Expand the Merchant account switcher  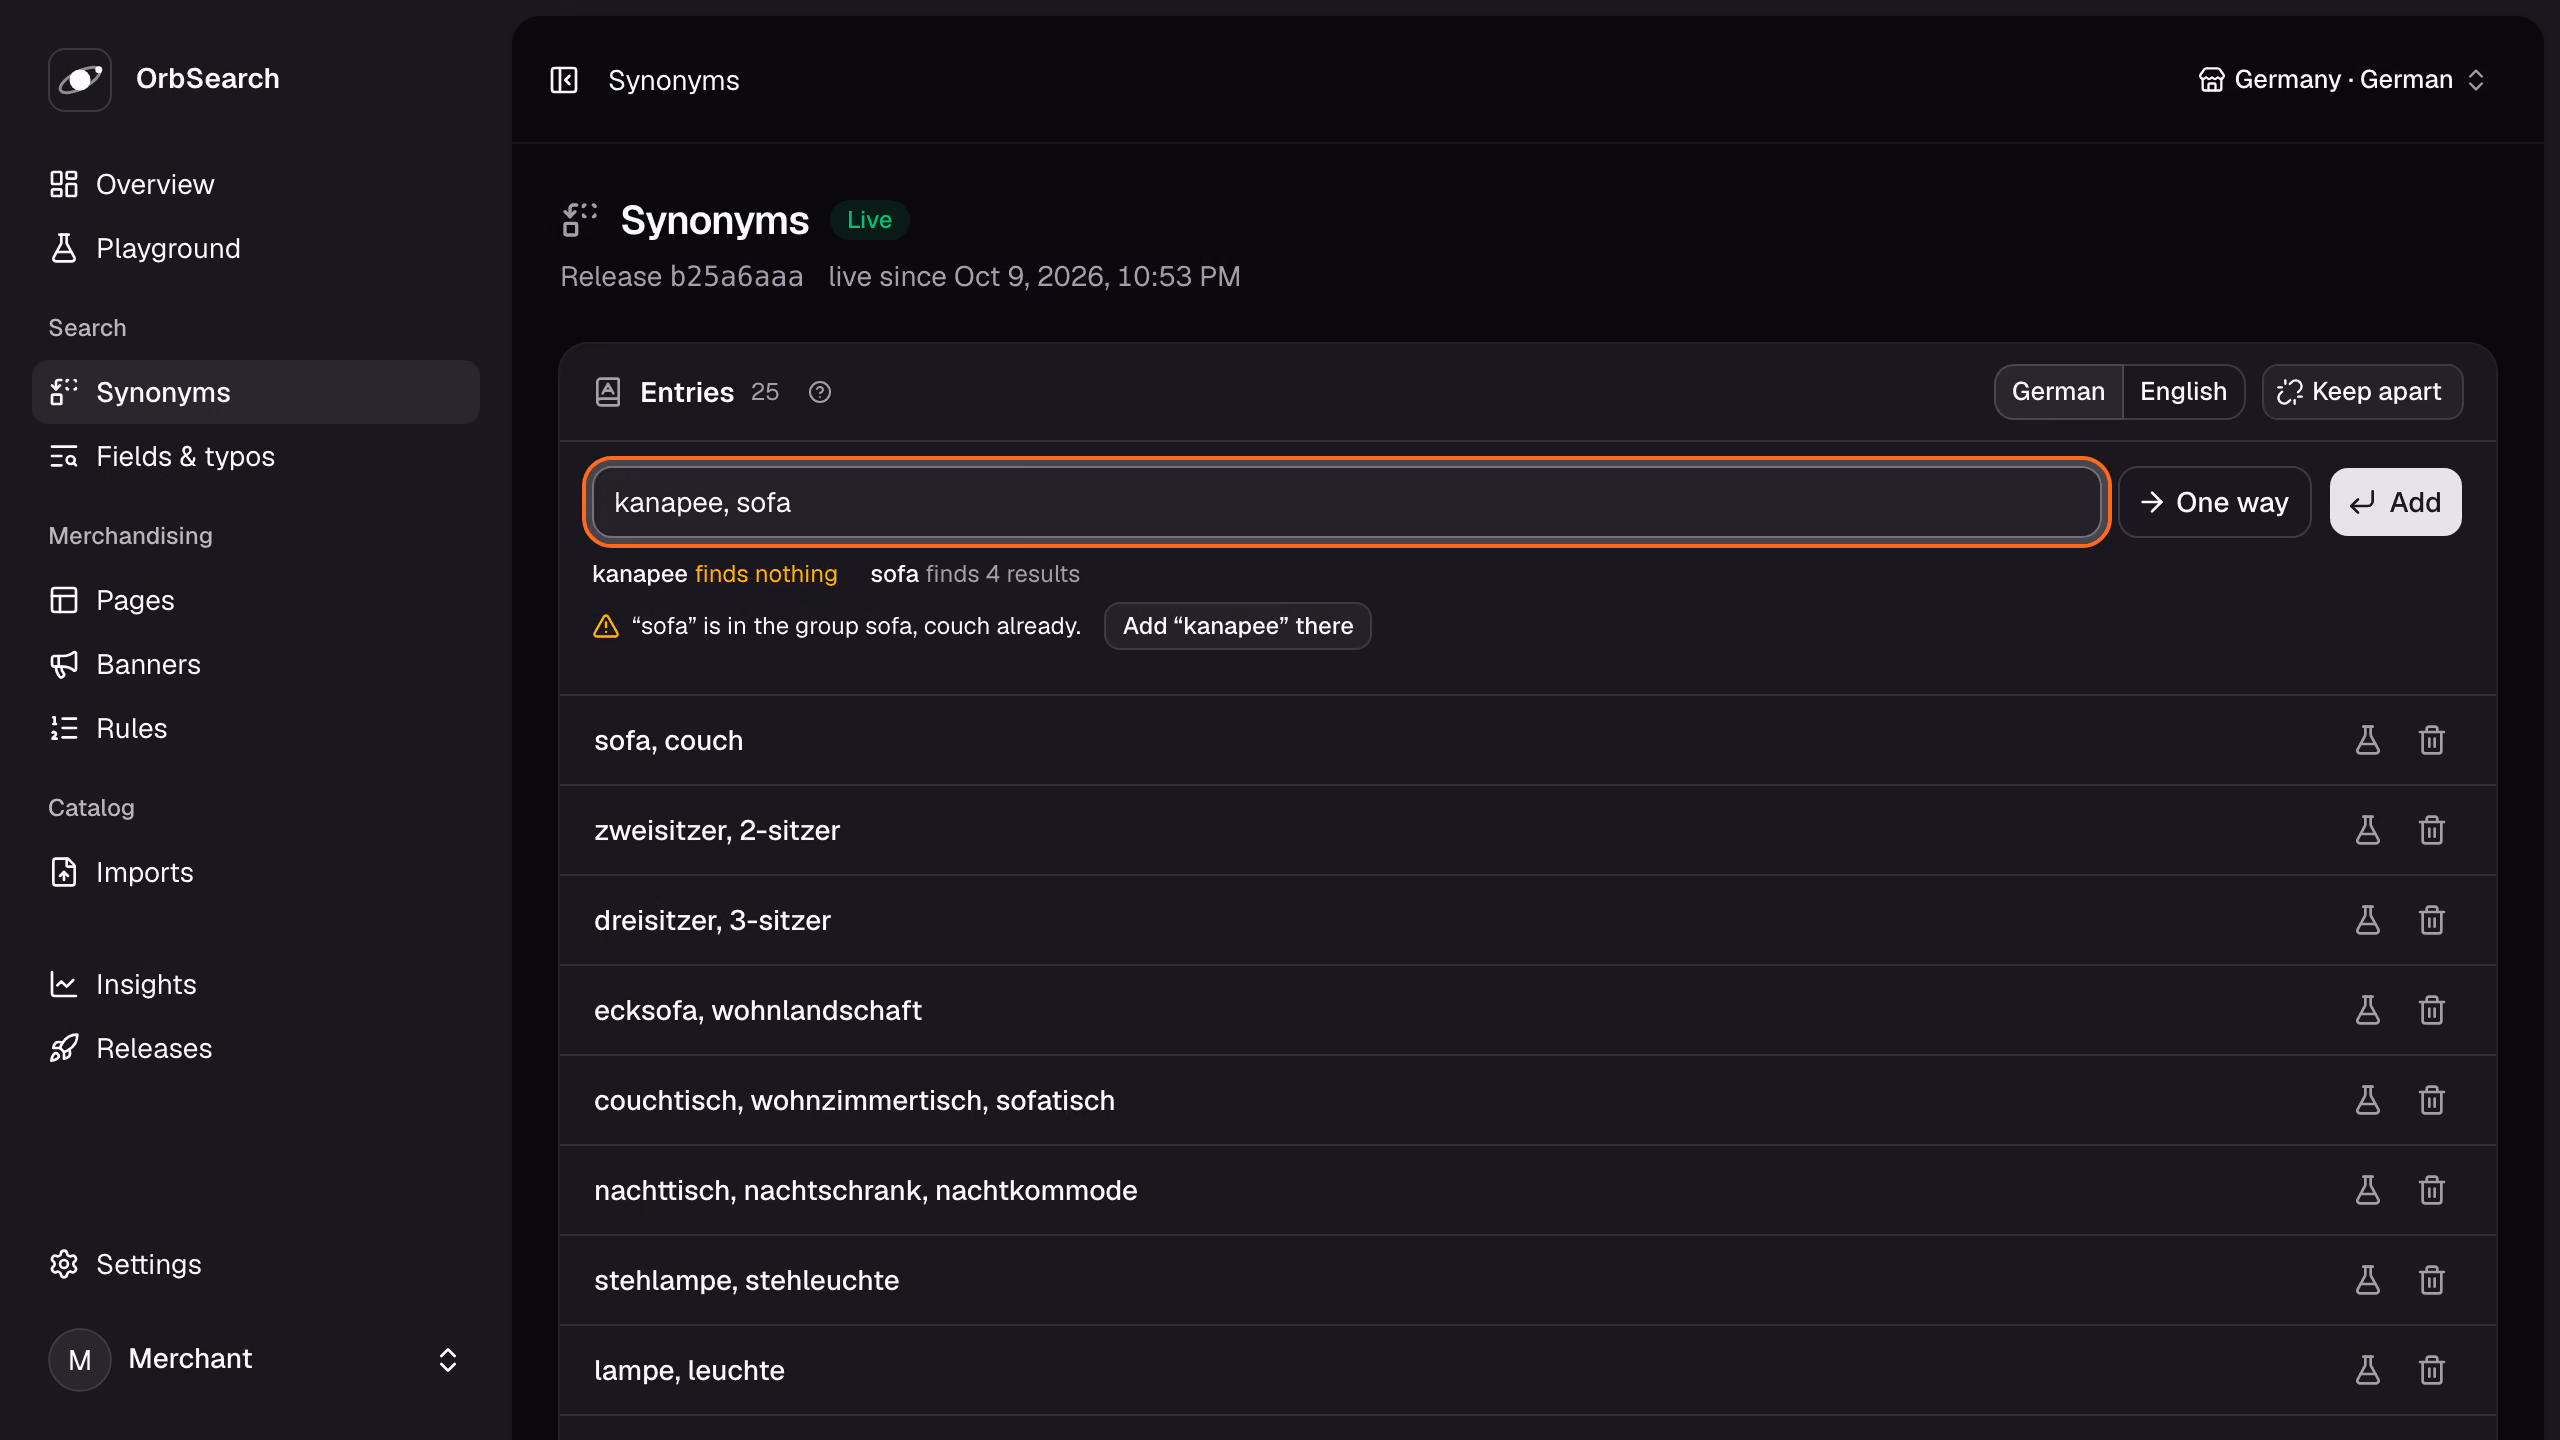(x=256, y=1359)
